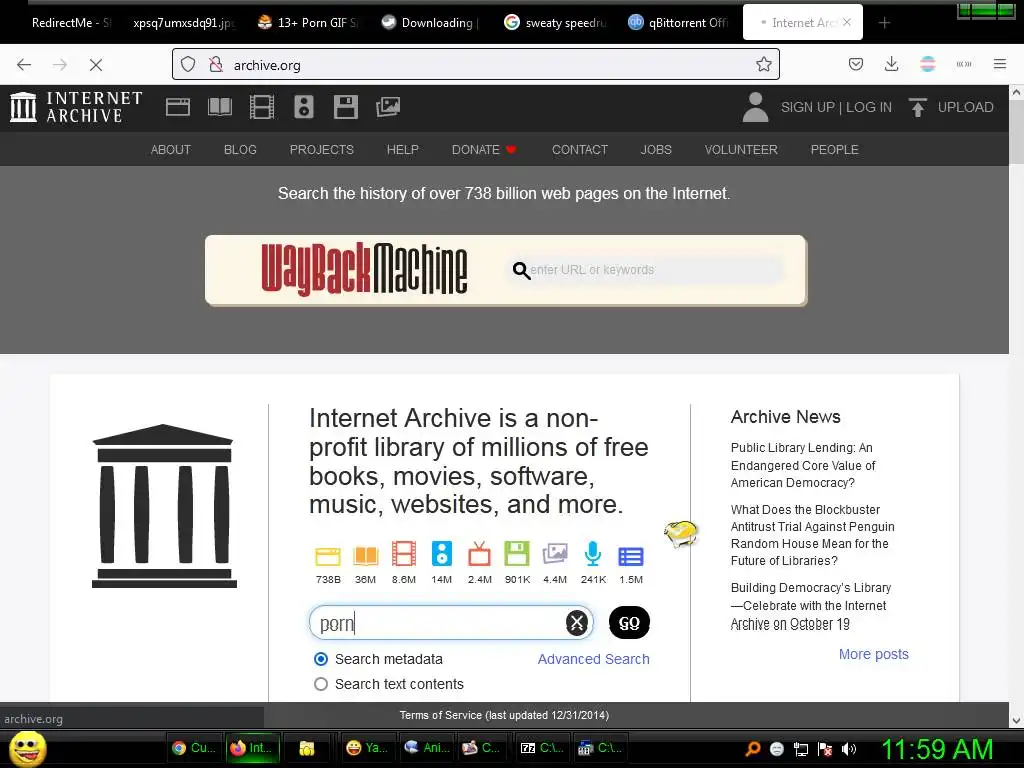Open the smiley Start button

pyautogui.click(x=27, y=748)
